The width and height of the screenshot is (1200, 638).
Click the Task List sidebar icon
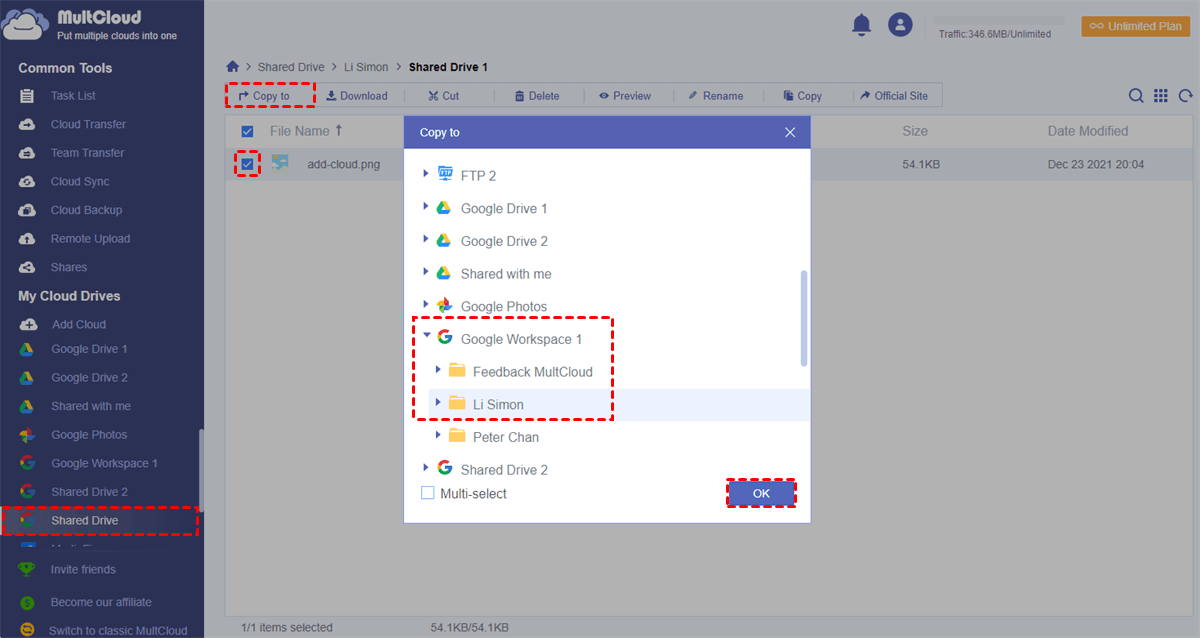click(x=28, y=96)
